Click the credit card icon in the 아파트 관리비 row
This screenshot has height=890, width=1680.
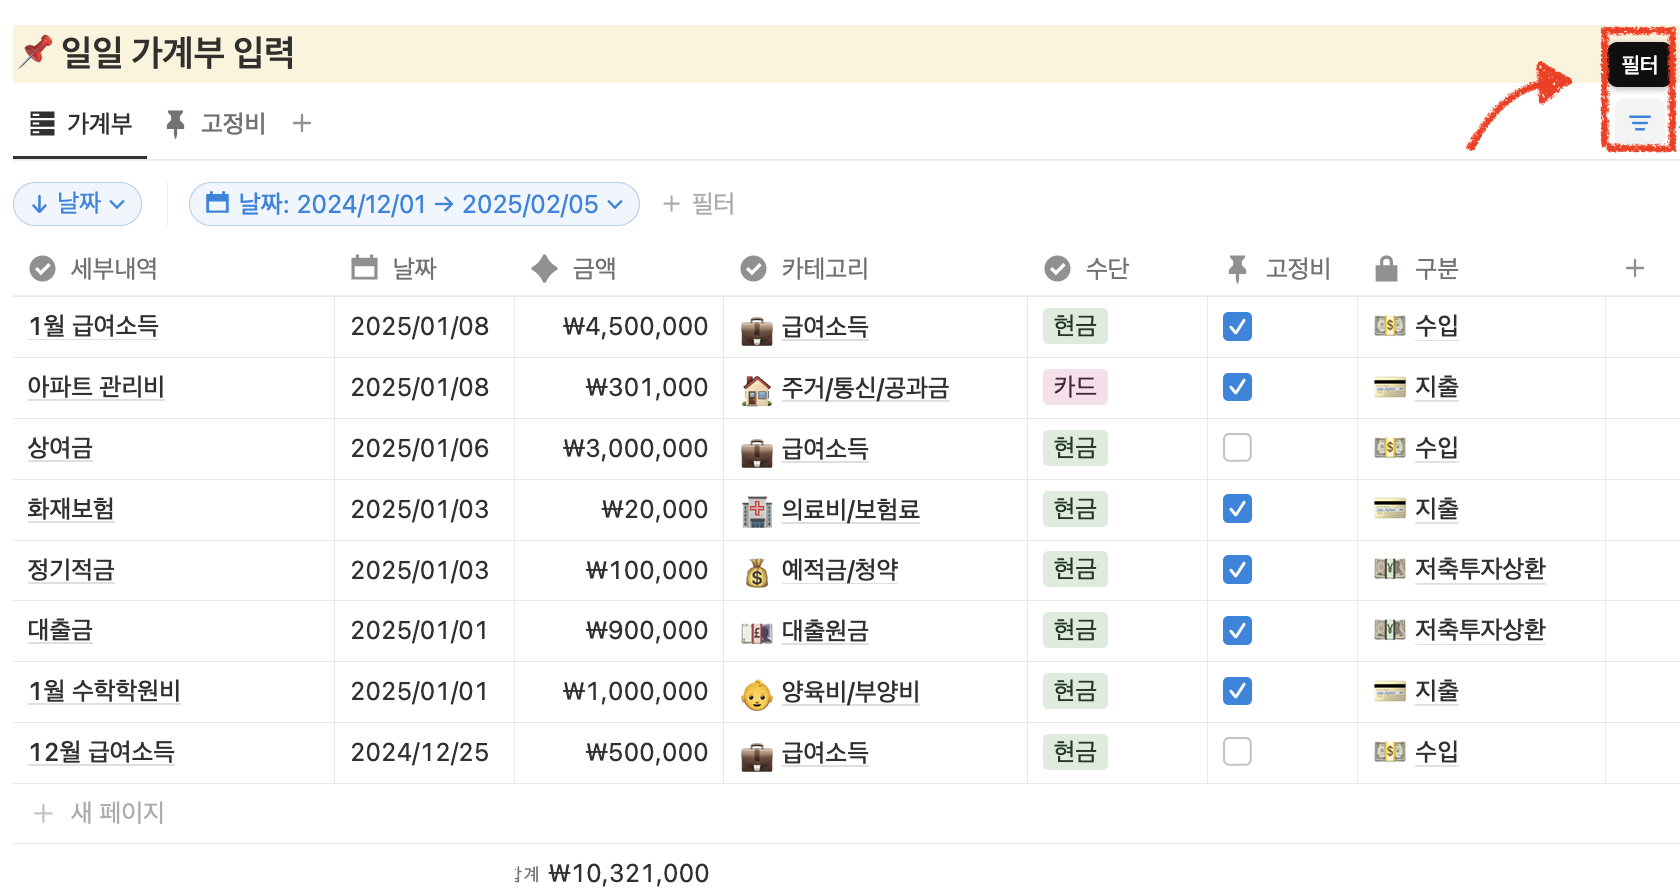(x=1390, y=387)
